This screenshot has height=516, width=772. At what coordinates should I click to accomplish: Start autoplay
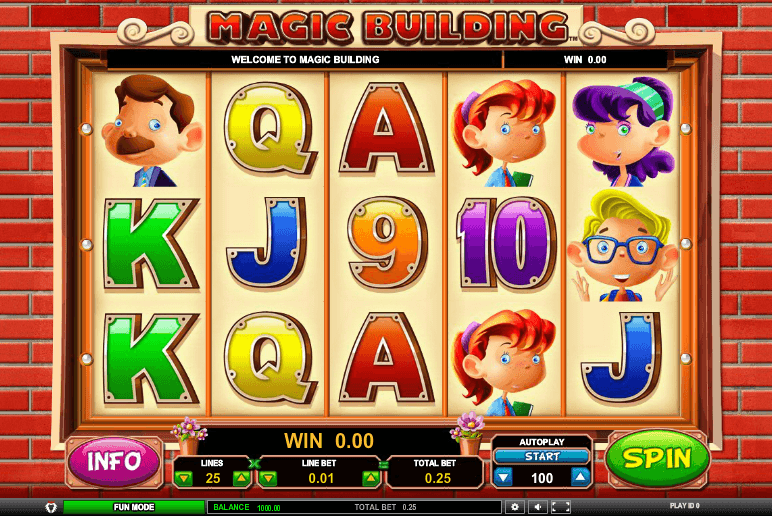(542, 456)
